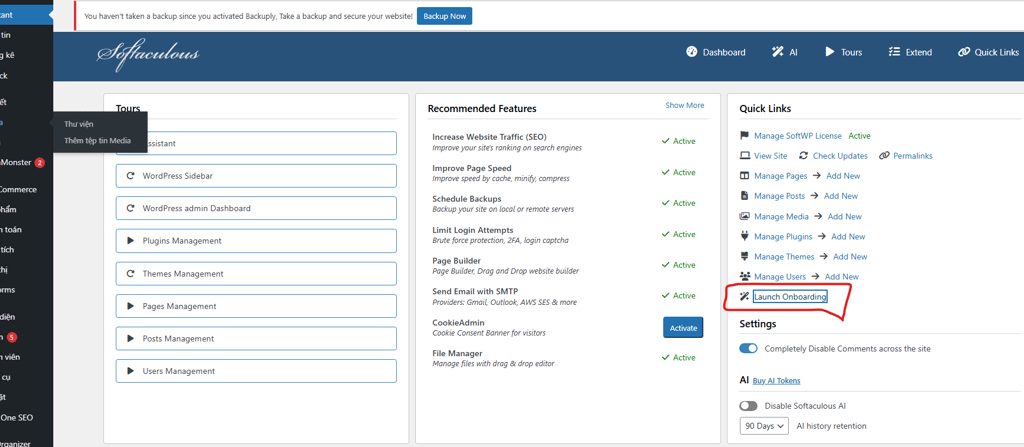Click paintbrush icon beside Manage Themes

tap(744, 257)
